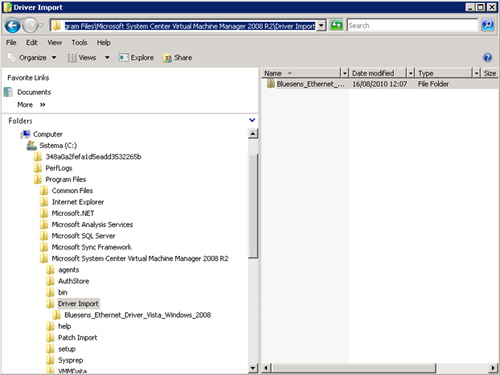Select the setup folder
500x375 pixels.
tap(67, 349)
